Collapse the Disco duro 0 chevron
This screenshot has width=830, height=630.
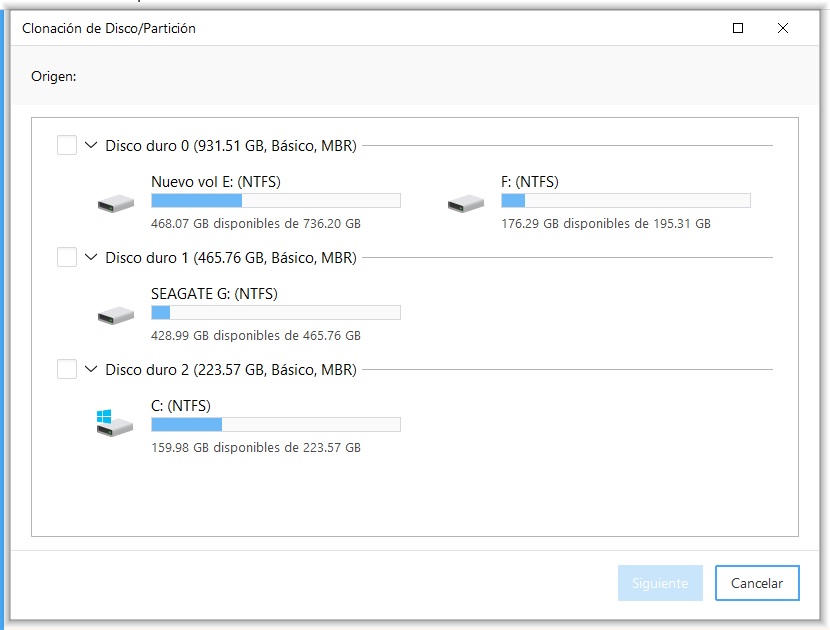pyautogui.click(x=92, y=146)
